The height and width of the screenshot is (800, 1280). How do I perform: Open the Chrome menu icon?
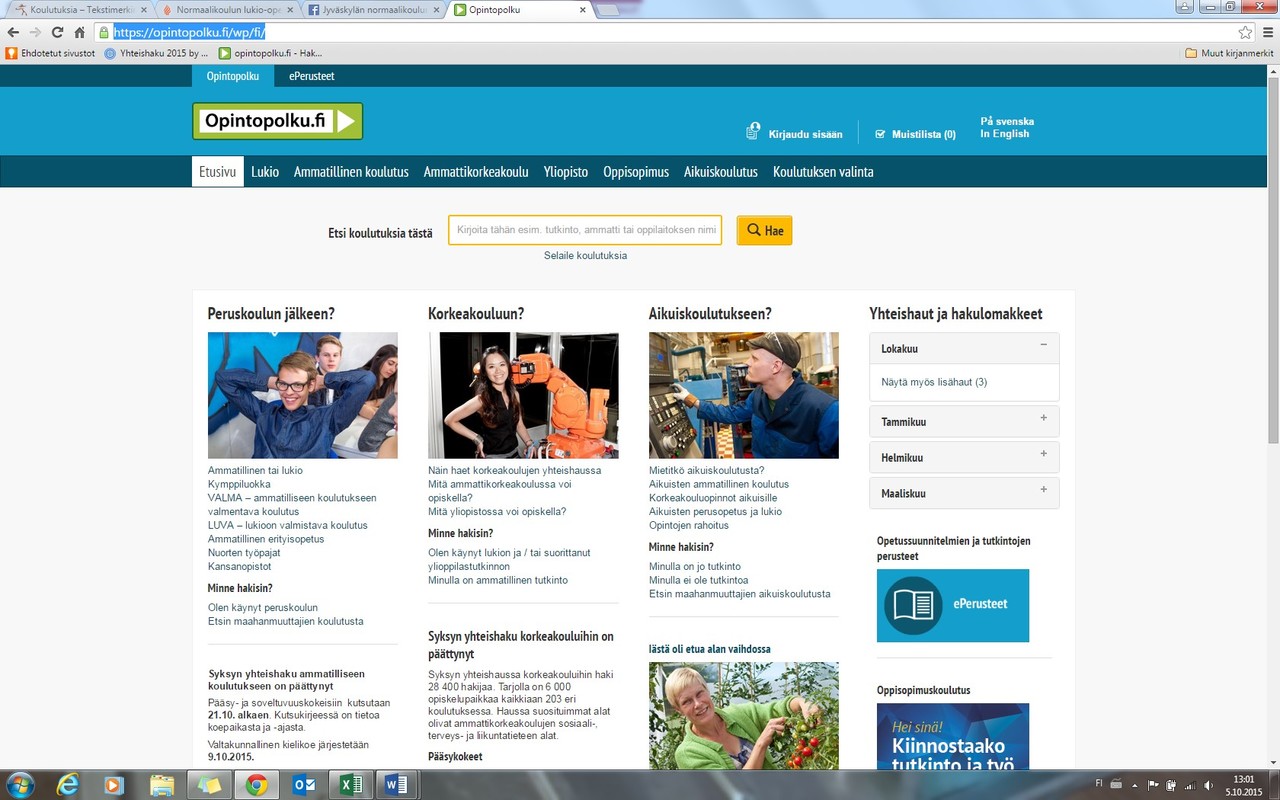click(x=1266, y=32)
